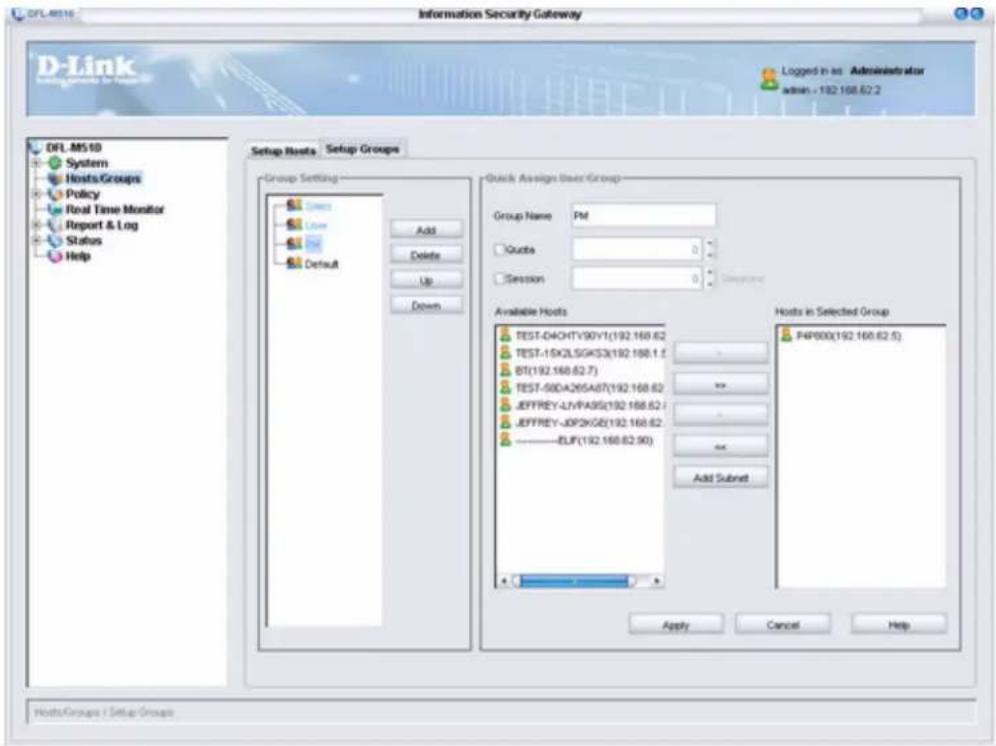Enable the Session checkbox
The width and height of the screenshot is (996, 746).
499,278
